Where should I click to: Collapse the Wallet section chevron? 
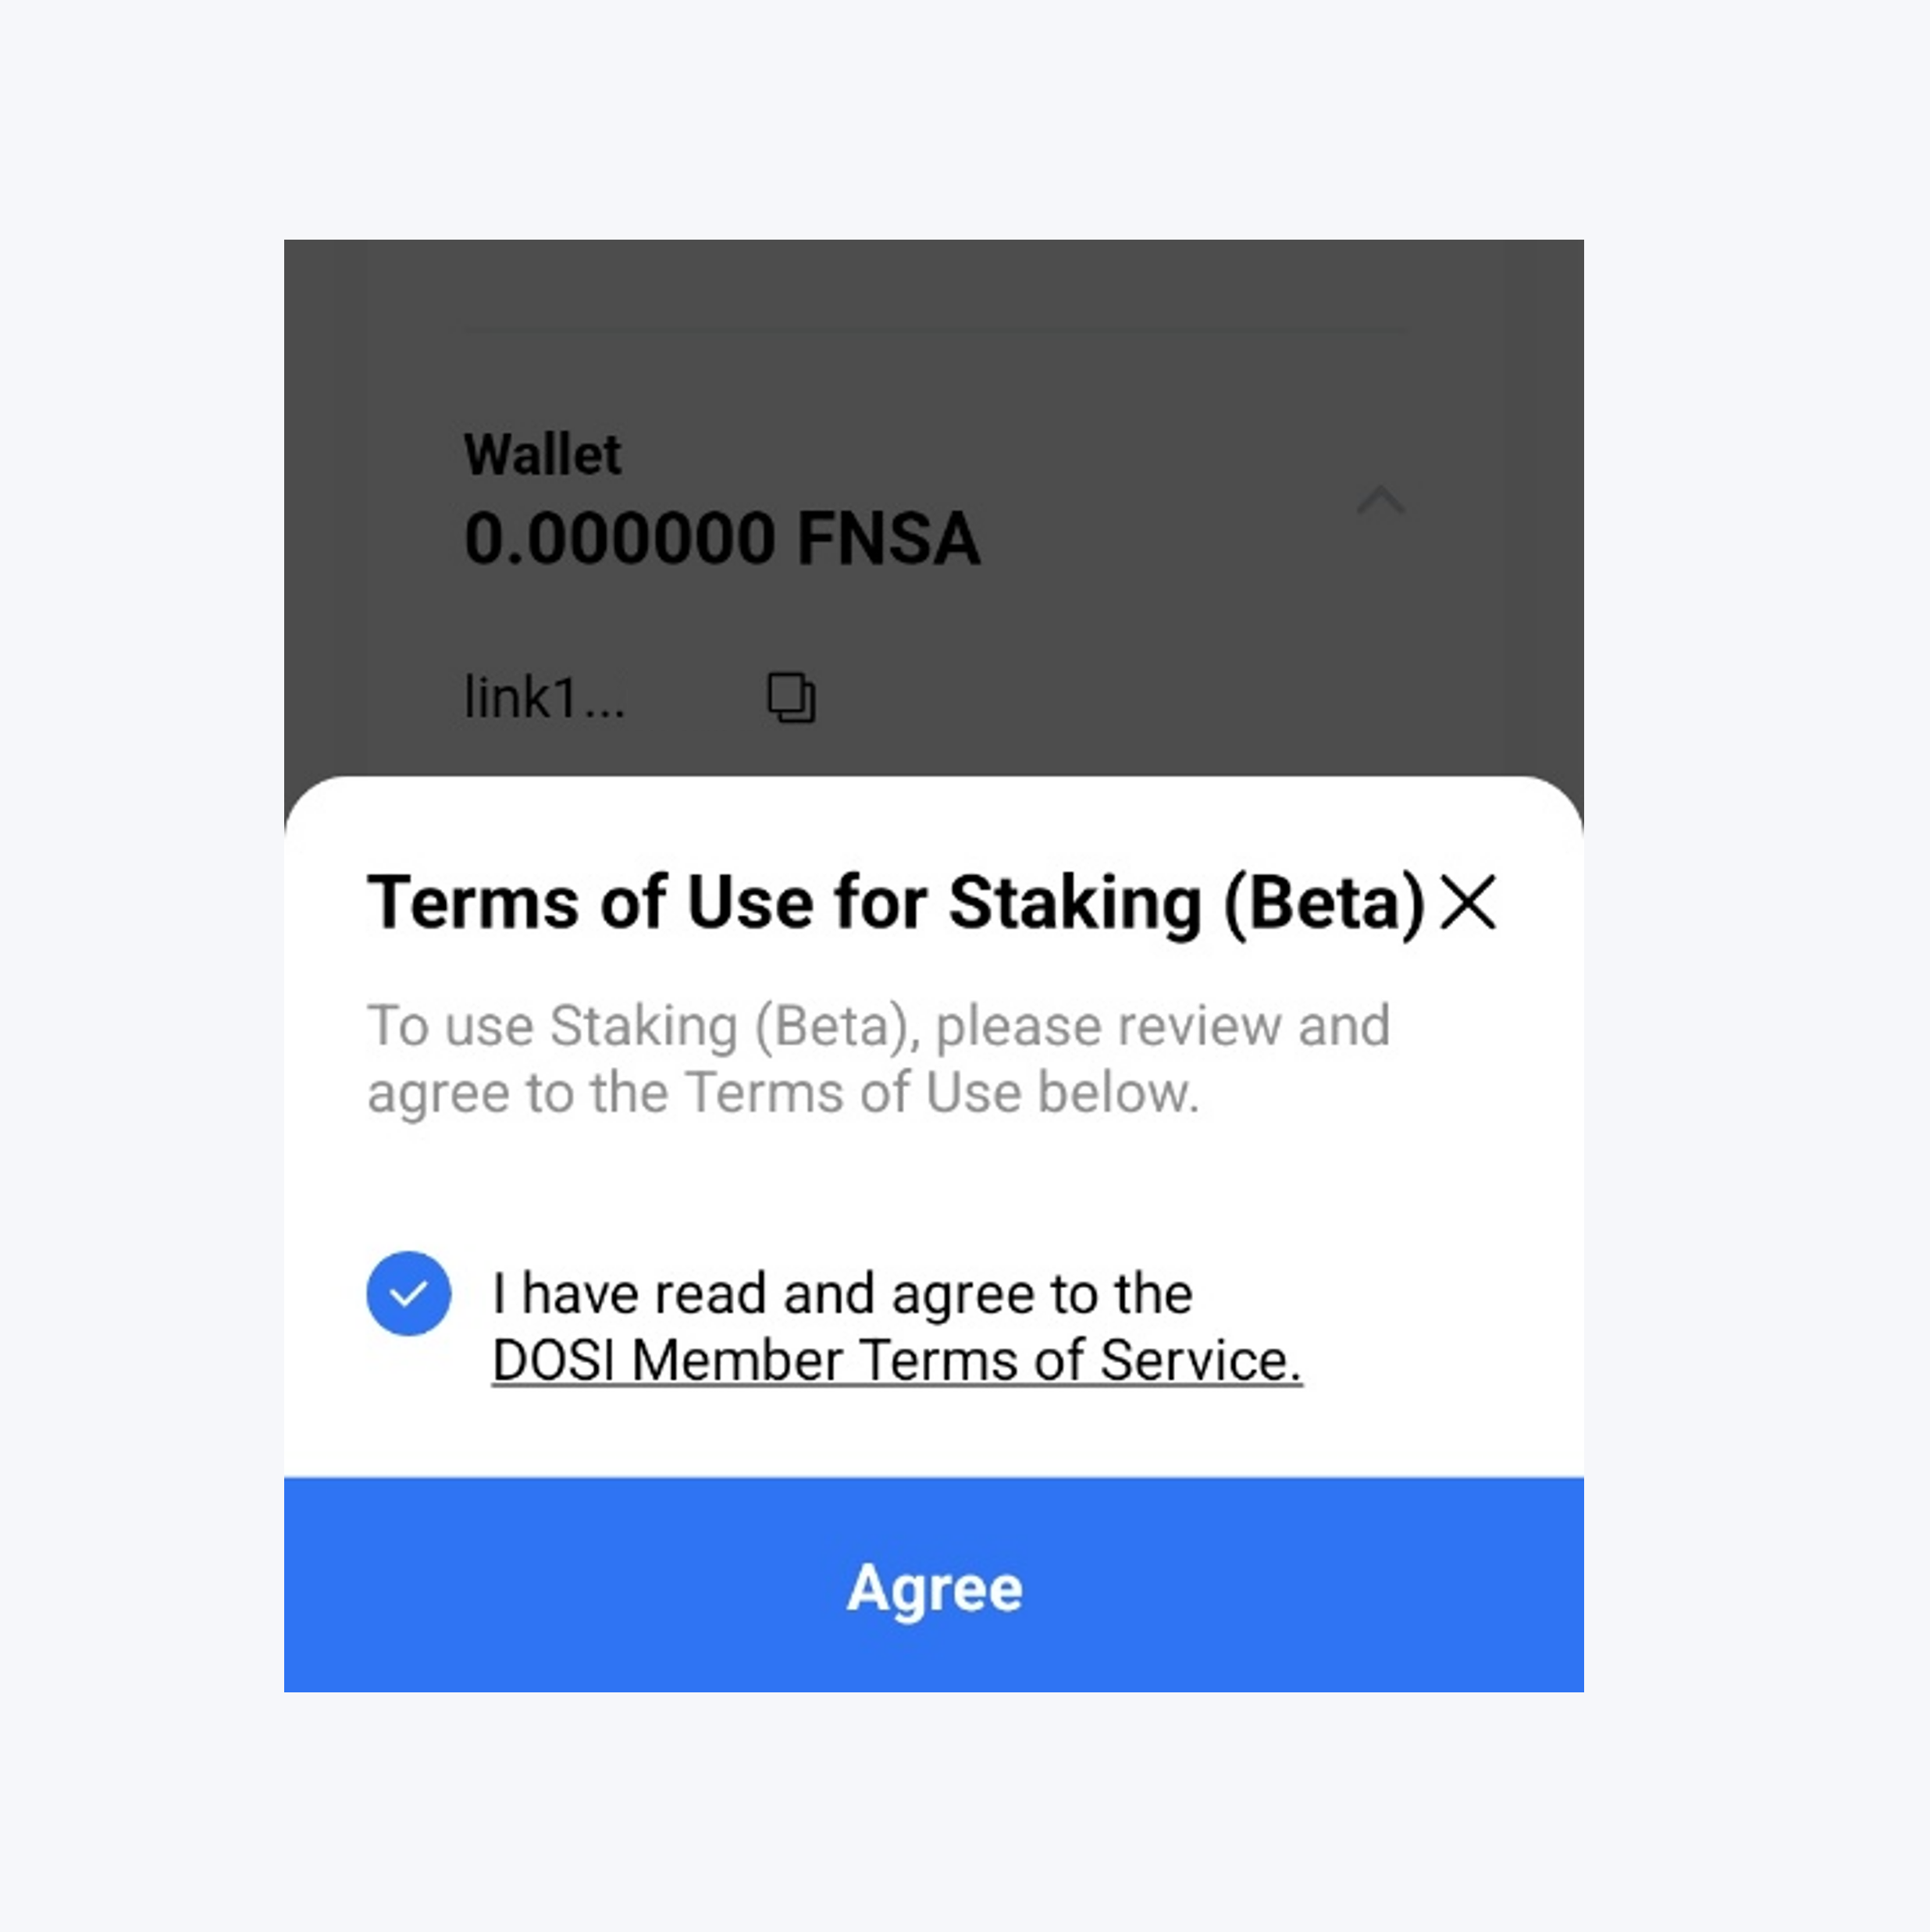coord(1380,500)
